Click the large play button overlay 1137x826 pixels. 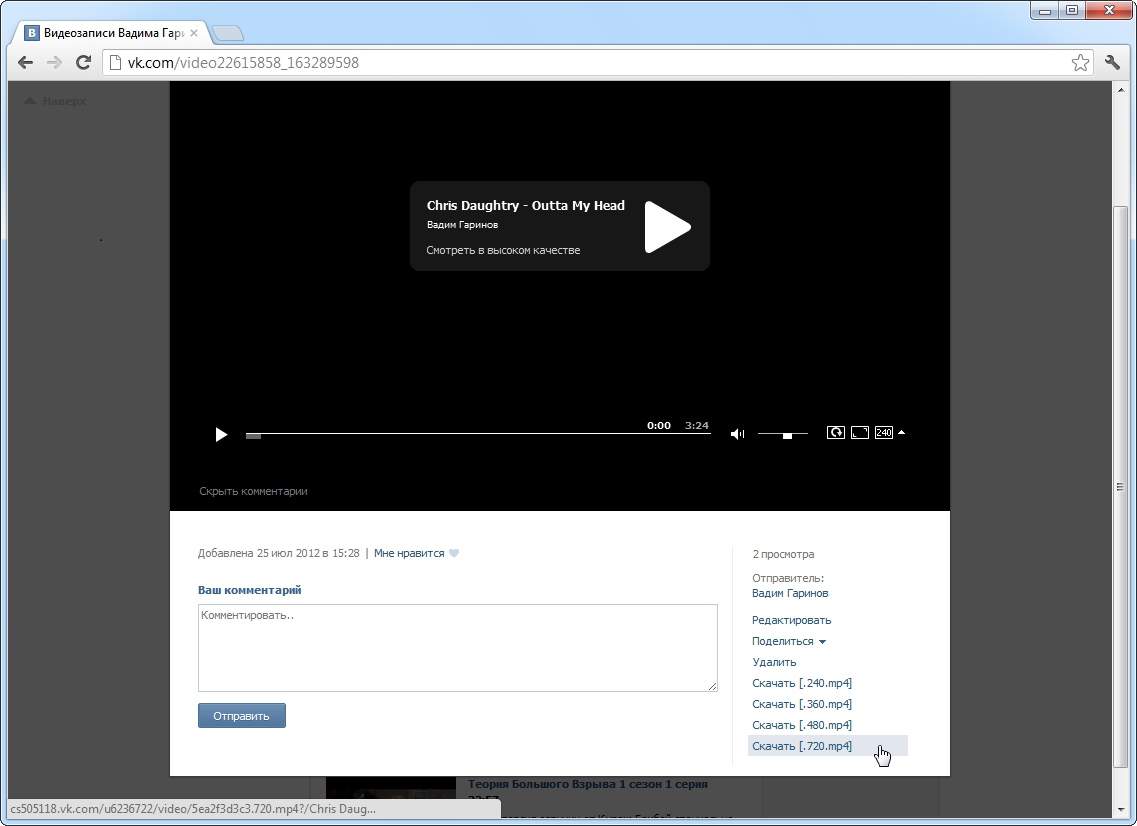click(x=667, y=227)
